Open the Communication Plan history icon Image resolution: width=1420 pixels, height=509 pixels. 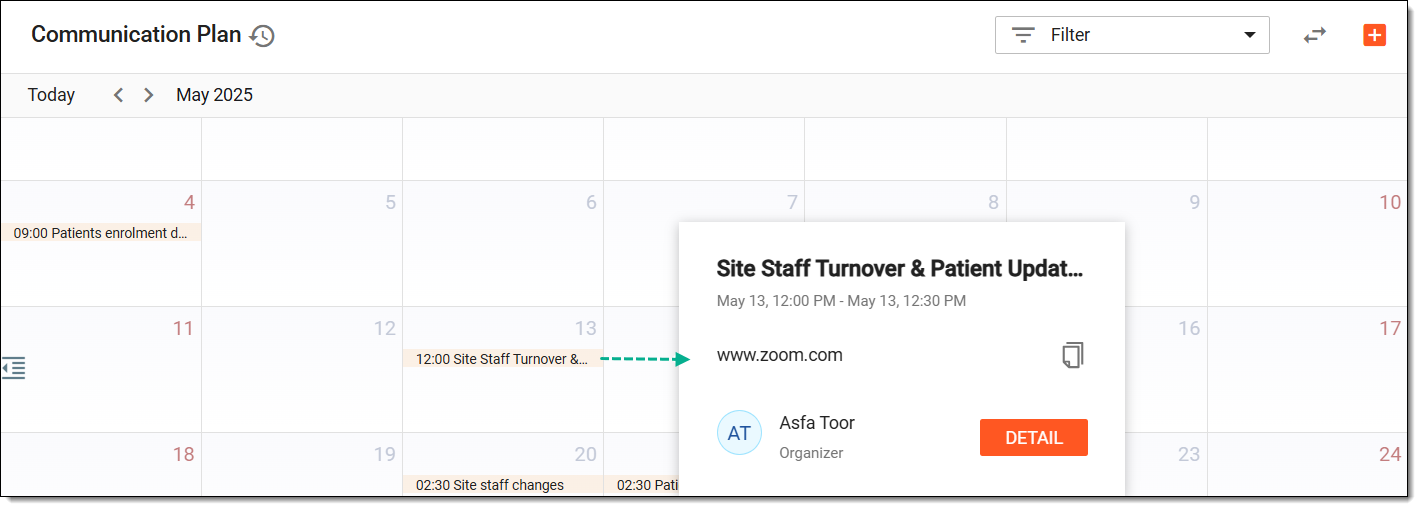(262, 36)
